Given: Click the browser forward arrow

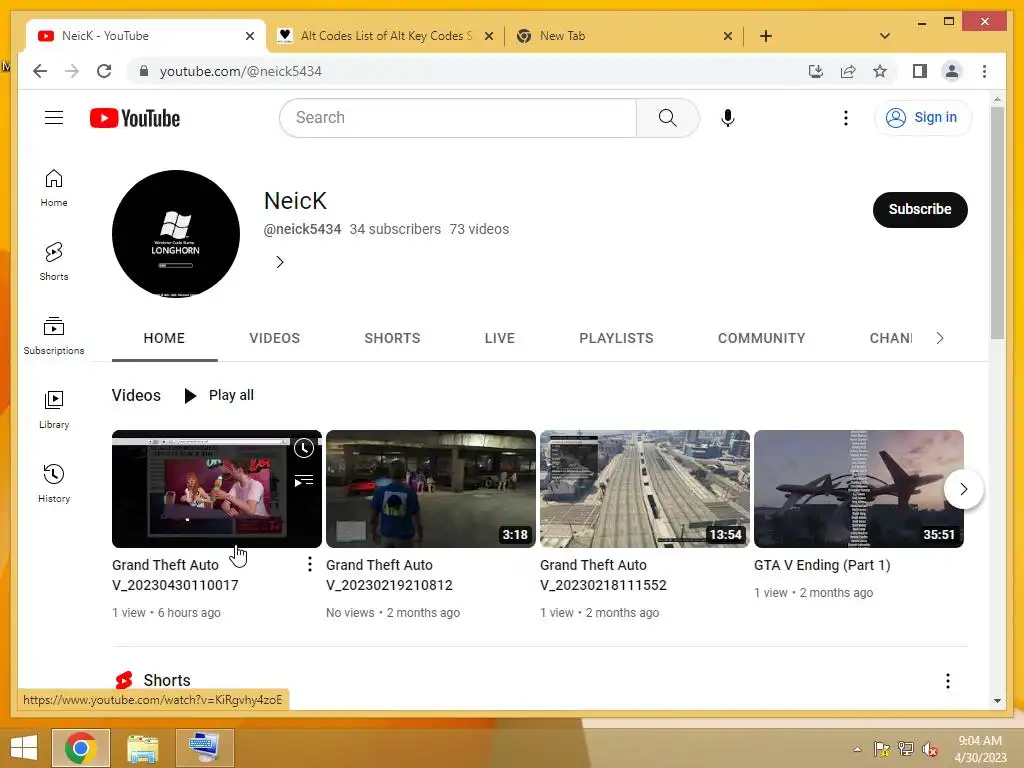Looking at the screenshot, I should (x=72, y=71).
